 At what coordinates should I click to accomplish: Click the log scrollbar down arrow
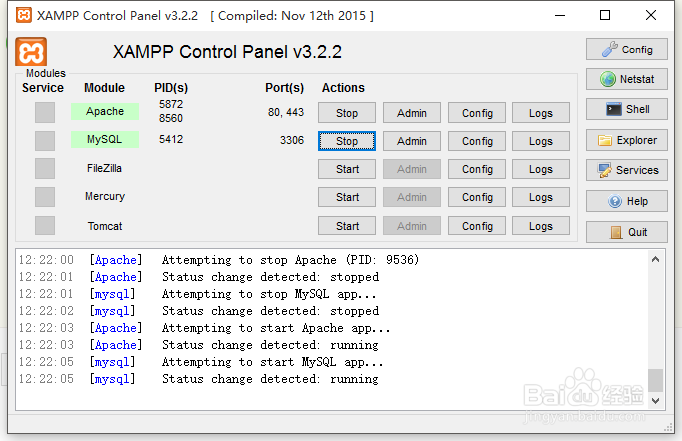pyautogui.click(x=656, y=401)
